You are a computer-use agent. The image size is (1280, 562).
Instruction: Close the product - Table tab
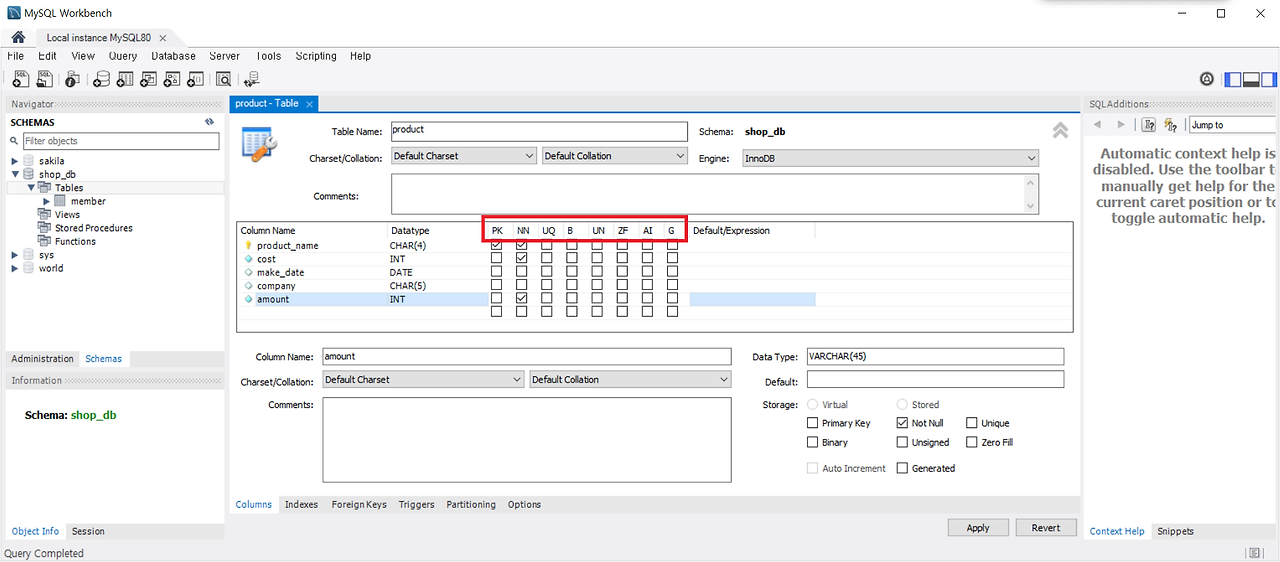pyautogui.click(x=310, y=104)
